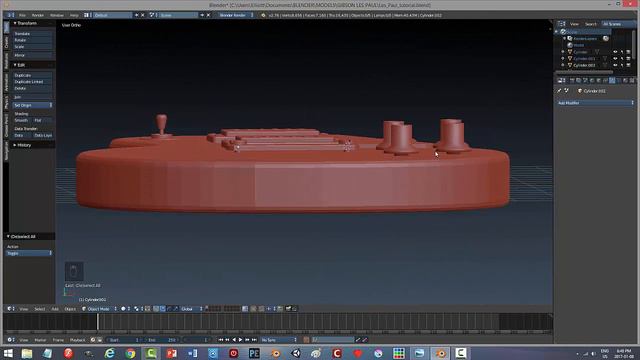
Task: Jump to the first frame
Action: pyautogui.click(x=221, y=340)
